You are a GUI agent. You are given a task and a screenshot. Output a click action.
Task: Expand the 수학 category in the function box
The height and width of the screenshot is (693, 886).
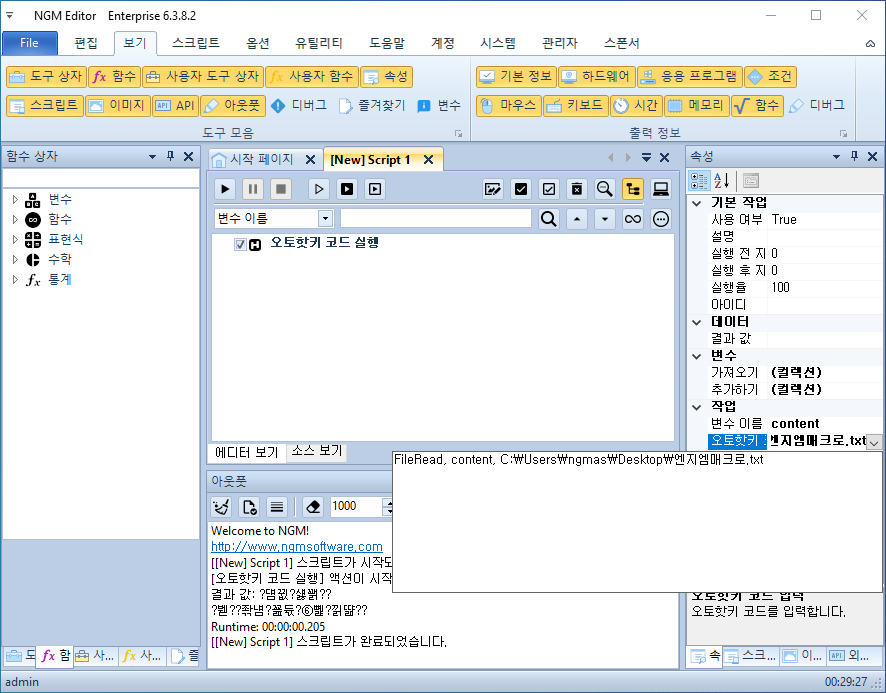pyautogui.click(x=17, y=259)
